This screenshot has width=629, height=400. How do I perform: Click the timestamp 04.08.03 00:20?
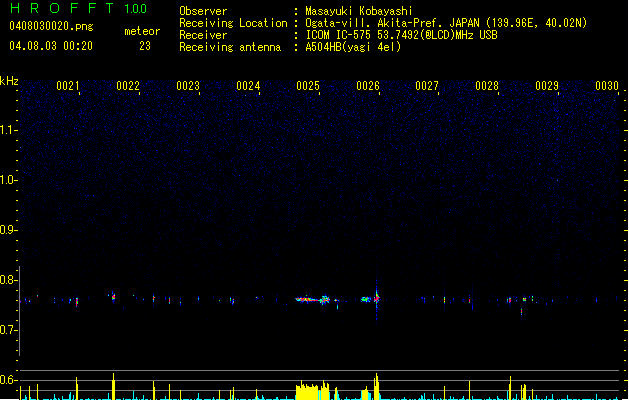click(51, 46)
